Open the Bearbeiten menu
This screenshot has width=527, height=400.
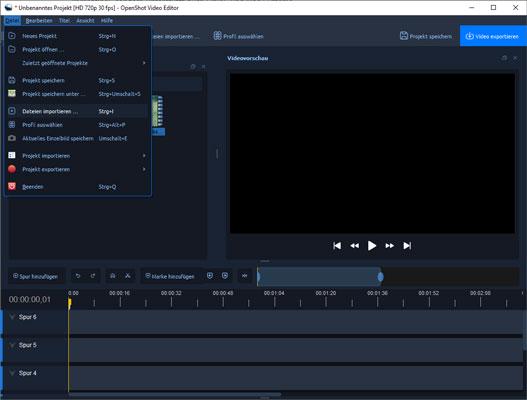[39, 21]
